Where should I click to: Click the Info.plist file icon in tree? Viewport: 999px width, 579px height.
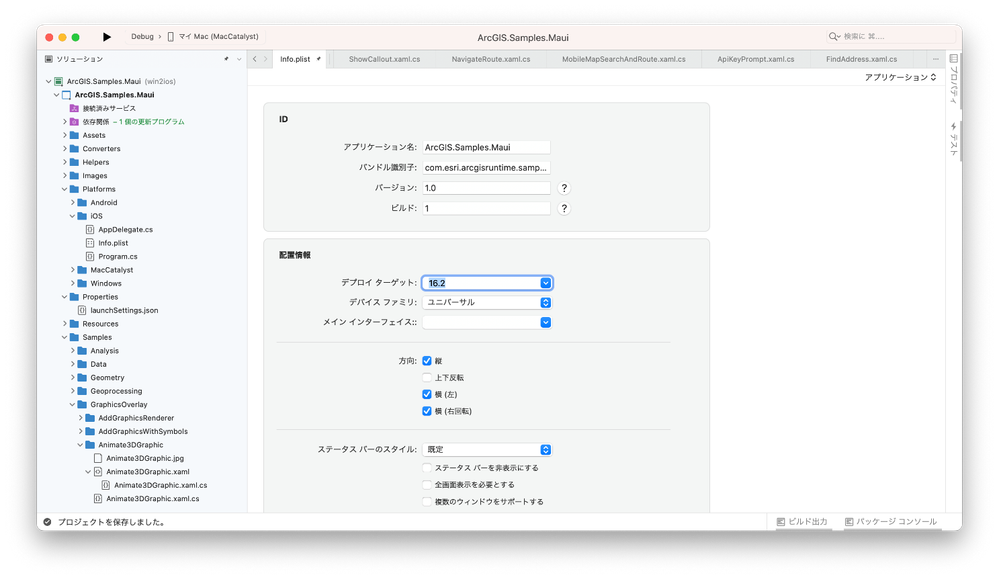tap(90, 243)
